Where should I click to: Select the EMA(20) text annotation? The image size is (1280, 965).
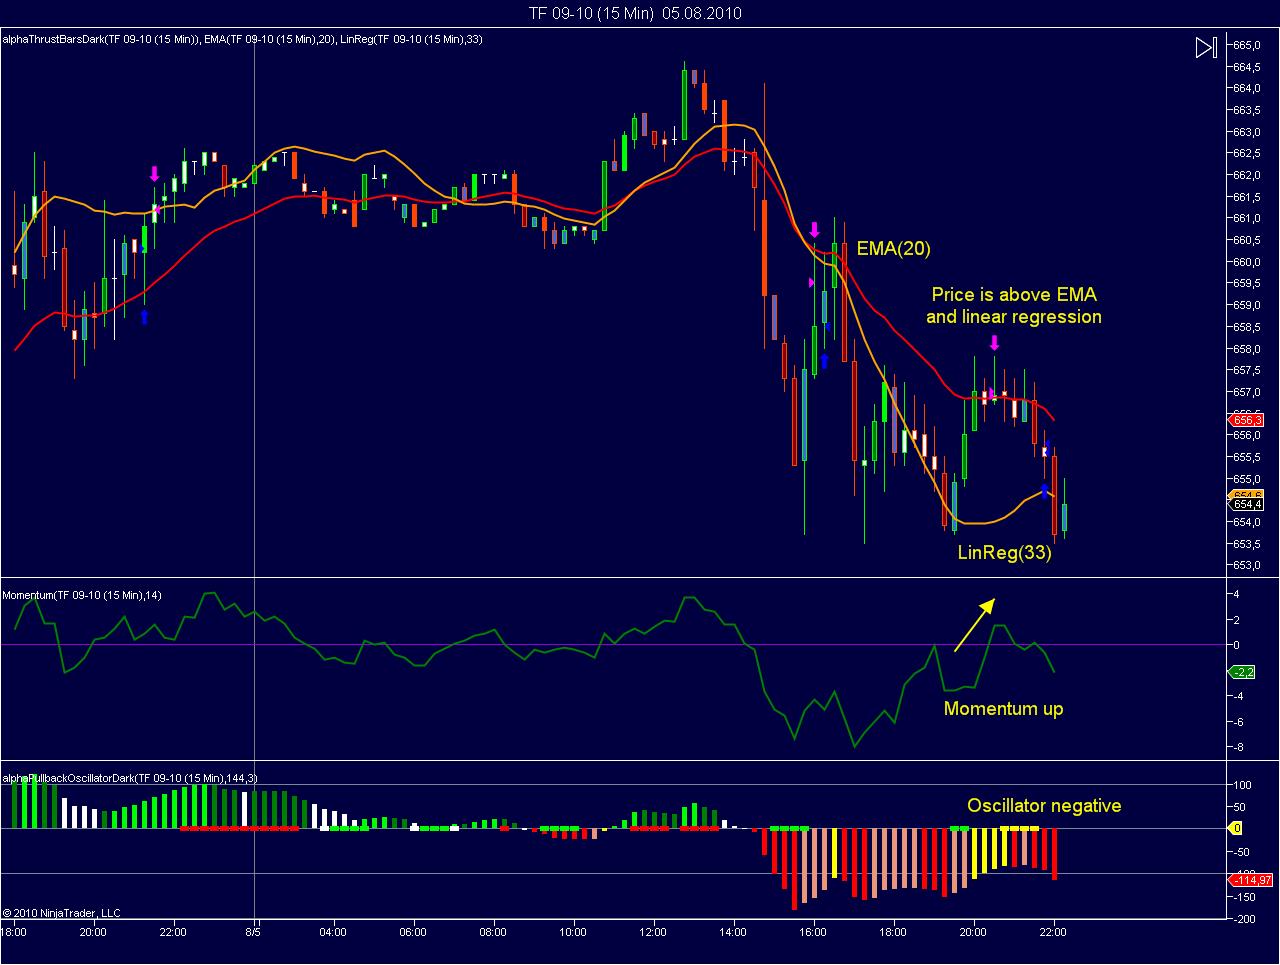[x=893, y=249]
